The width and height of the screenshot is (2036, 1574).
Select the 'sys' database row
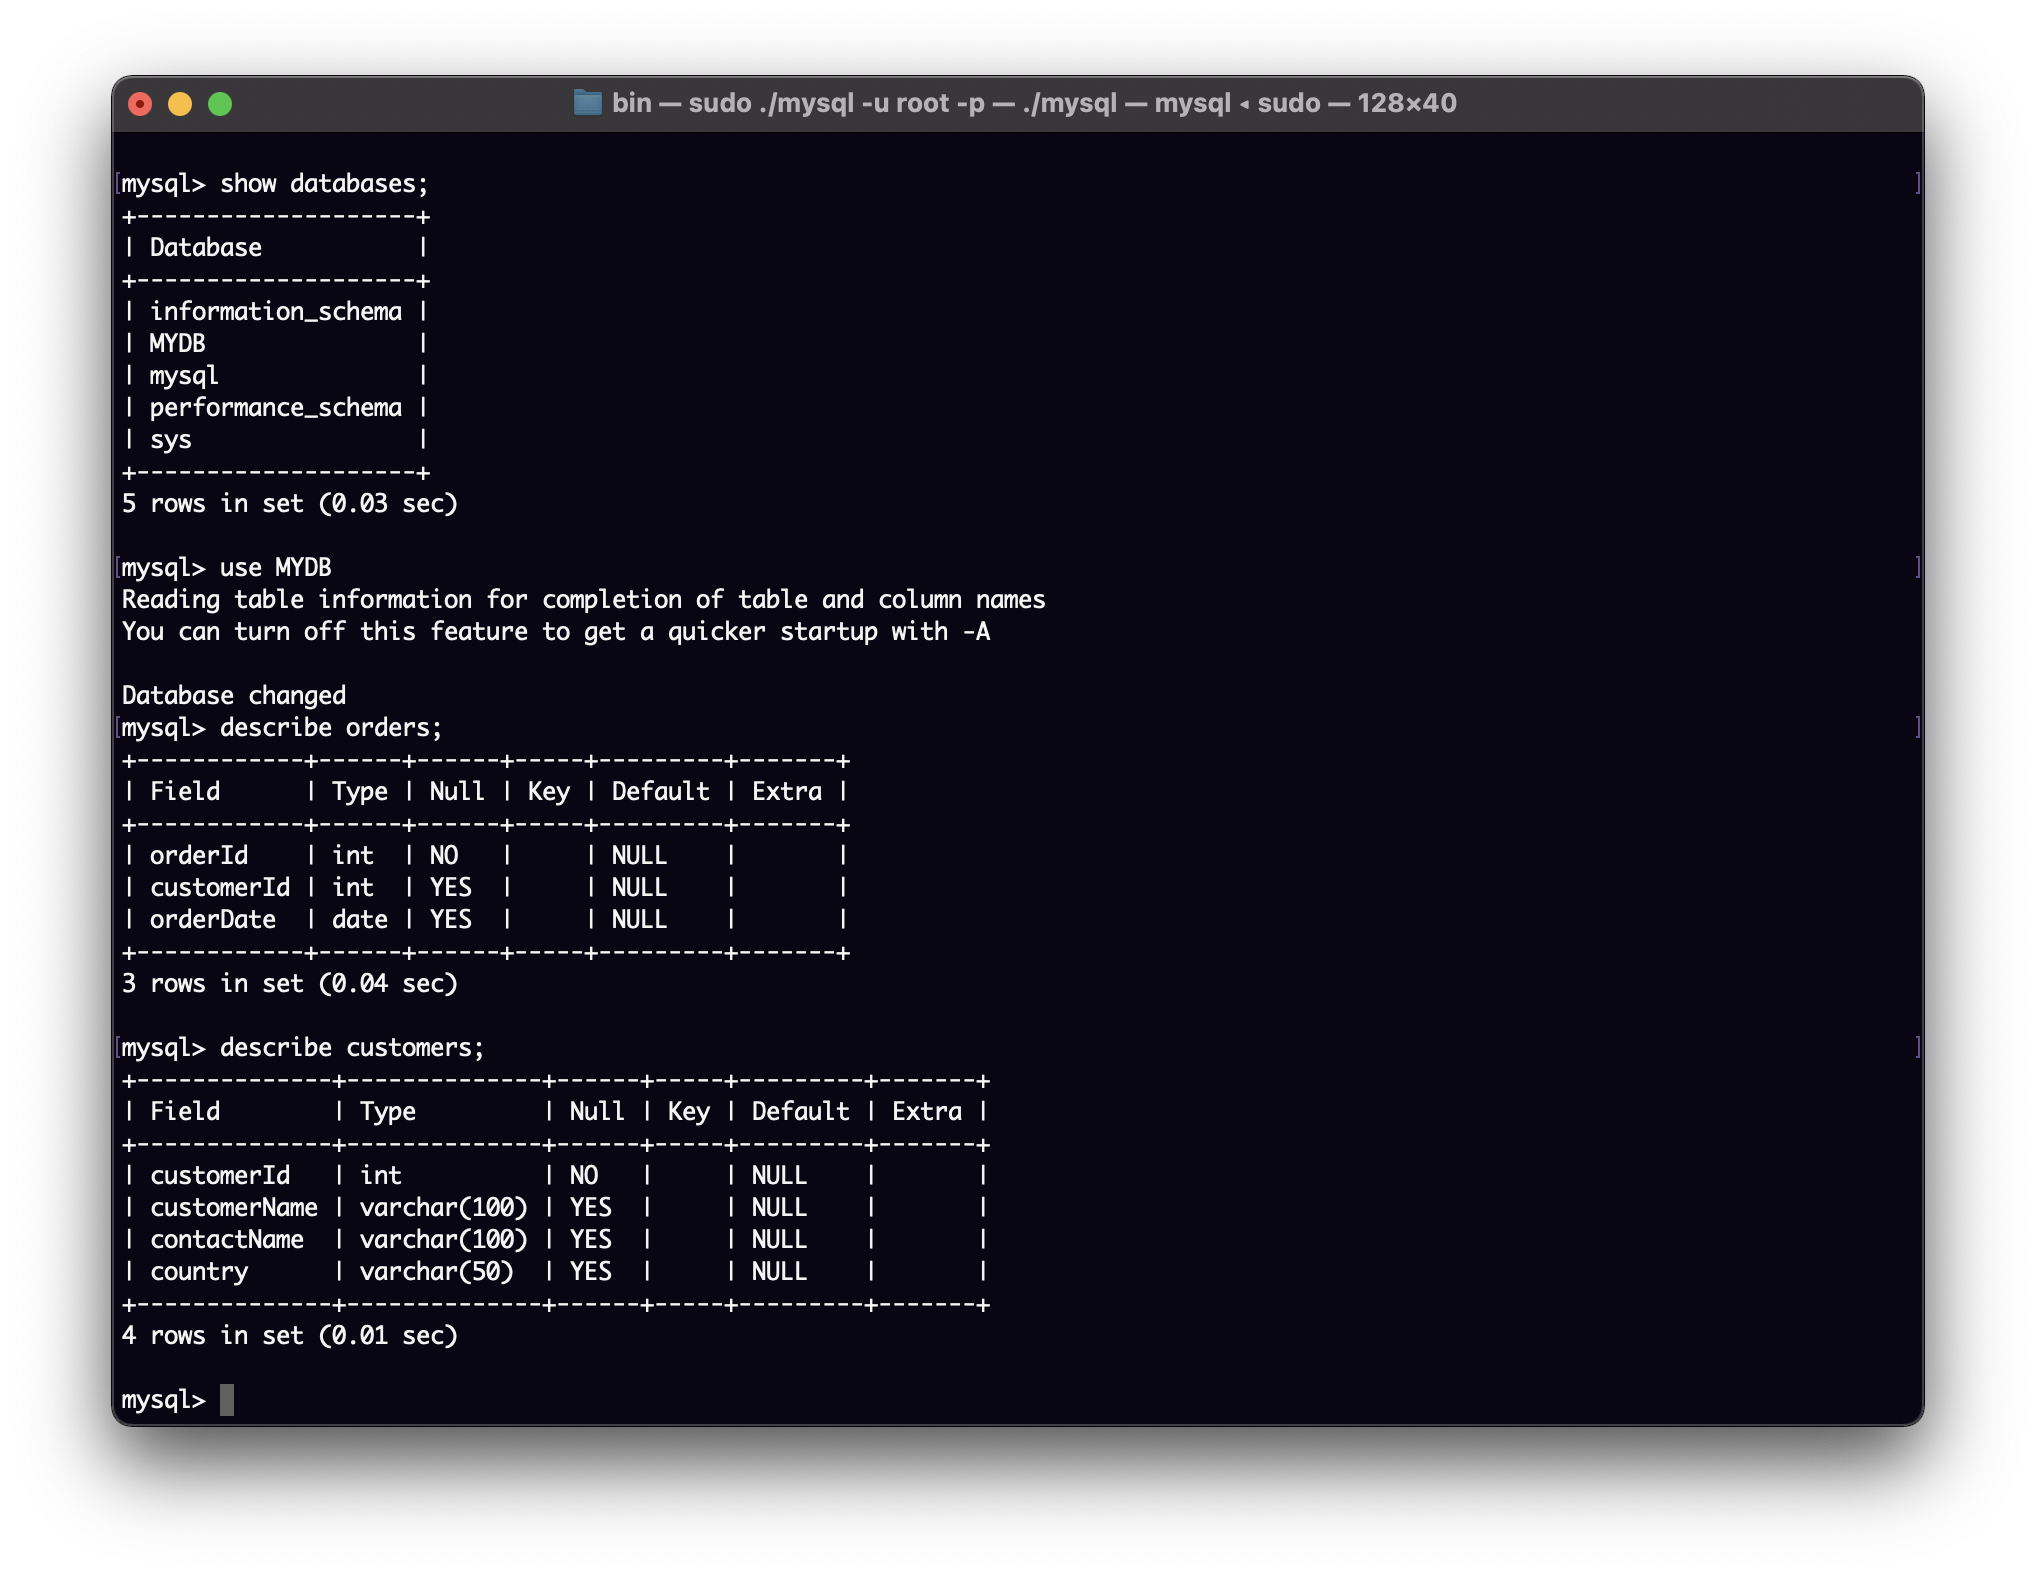coord(171,440)
